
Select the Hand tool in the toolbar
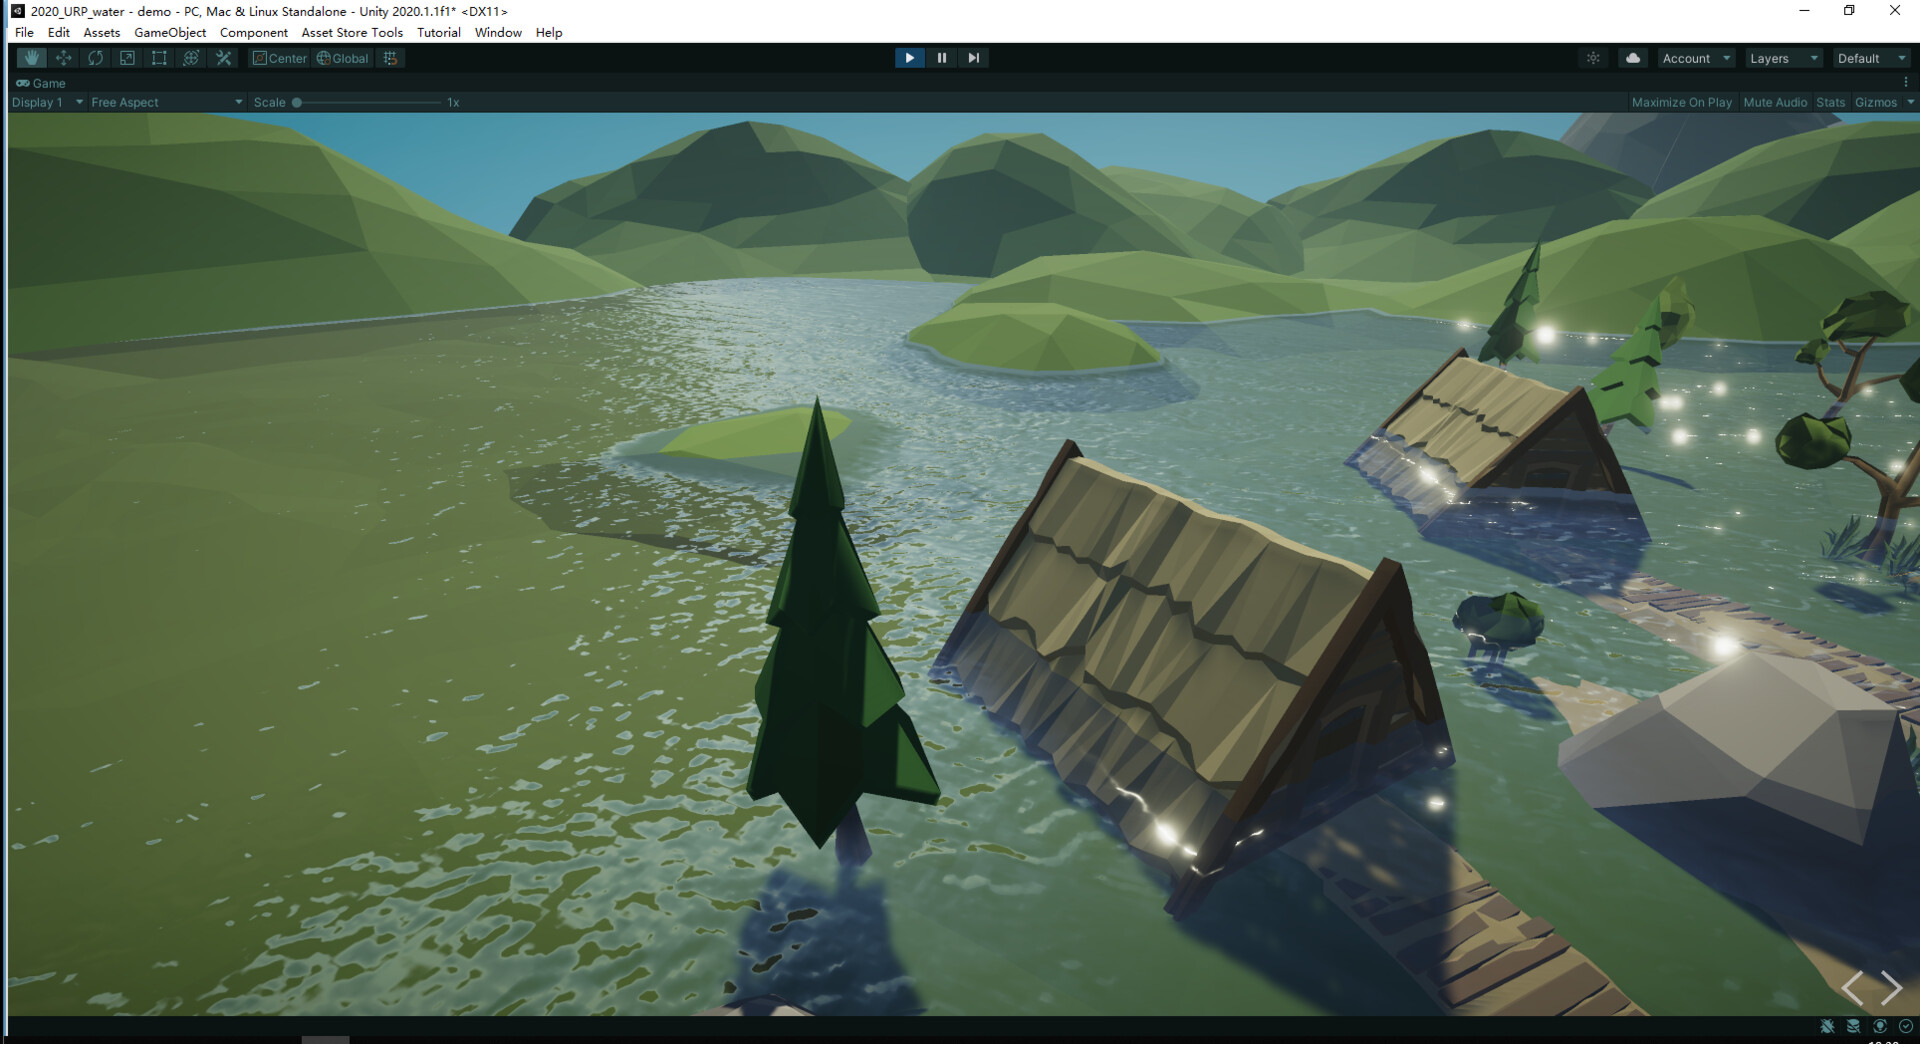[31, 57]
